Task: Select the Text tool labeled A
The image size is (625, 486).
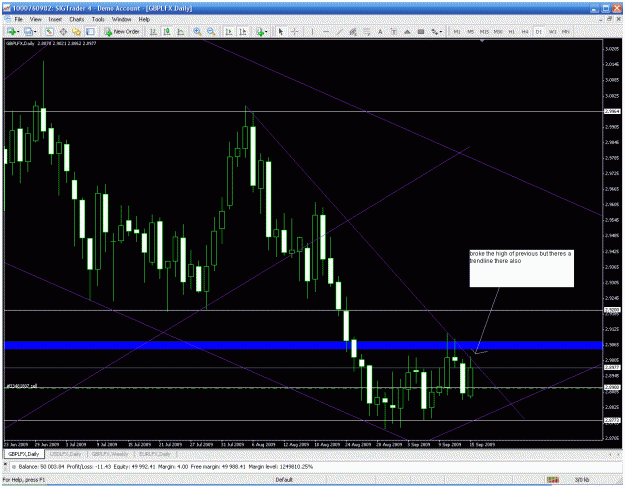Action: pyautogui.click(x=380, y=31)
